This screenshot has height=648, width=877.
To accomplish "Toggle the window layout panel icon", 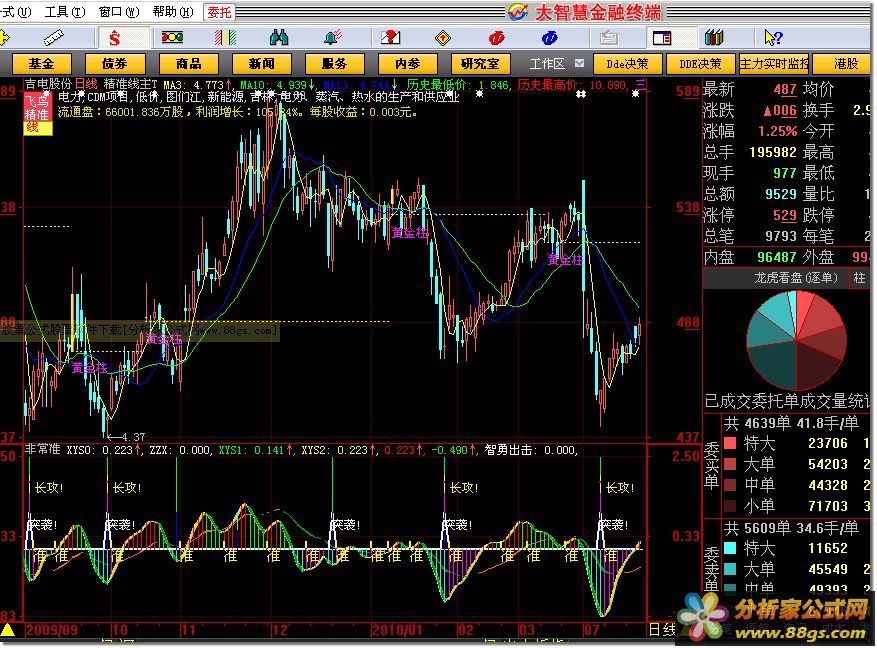I will click(x=662, y=38).
